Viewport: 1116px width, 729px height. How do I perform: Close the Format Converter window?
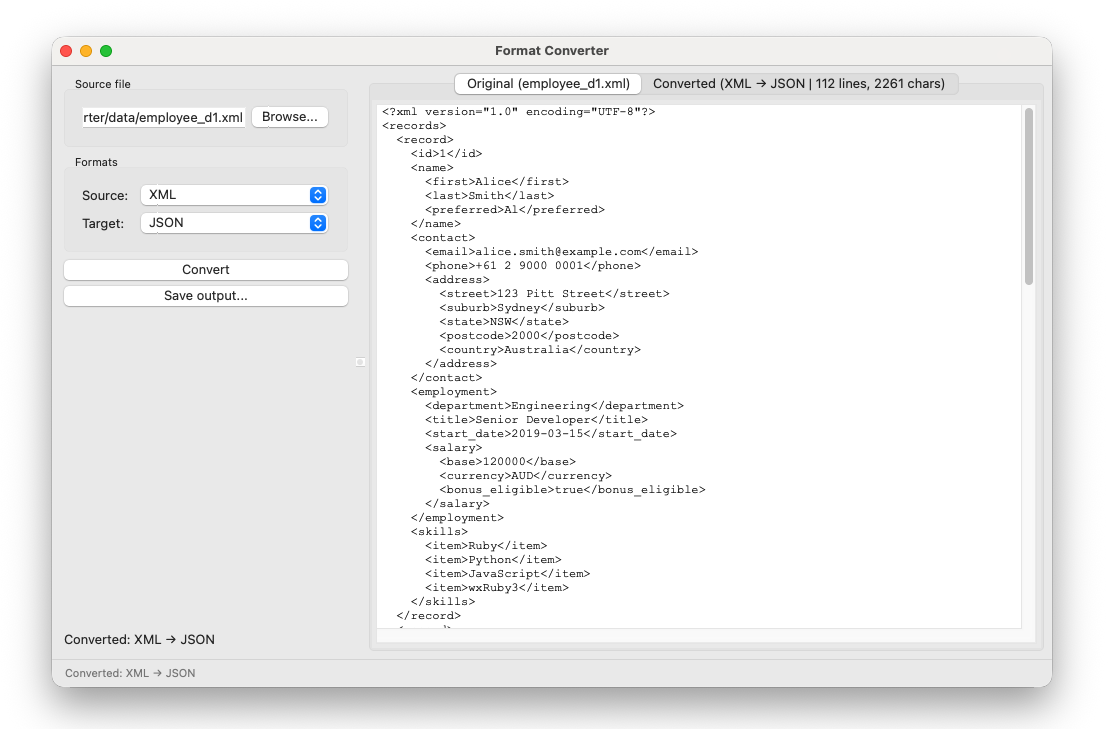click(x=66, y=51)
